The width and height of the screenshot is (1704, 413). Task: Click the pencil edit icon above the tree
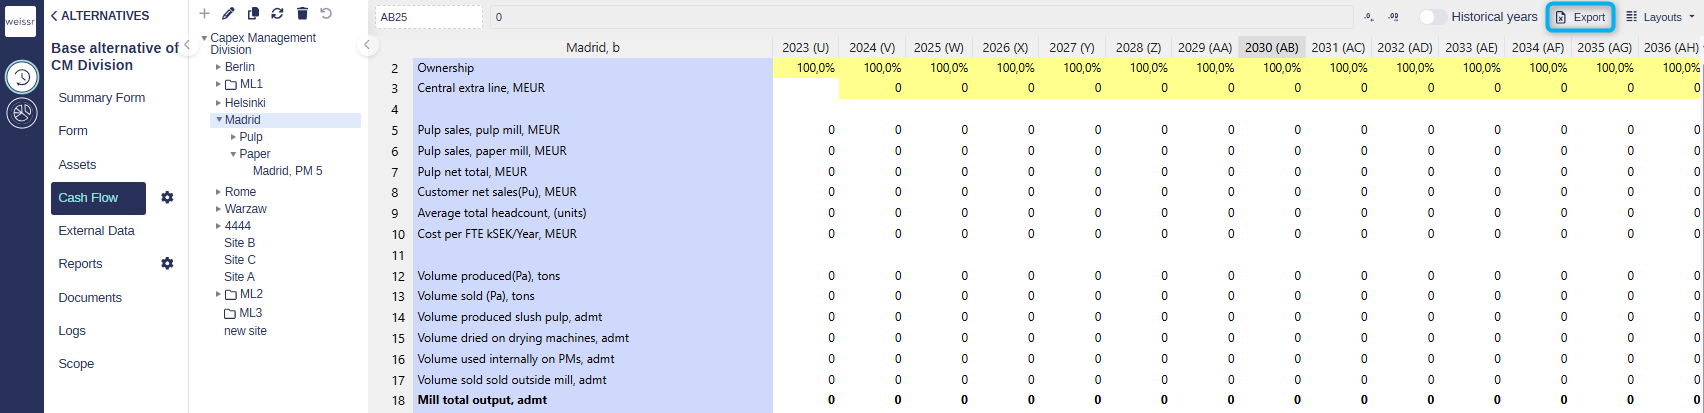point(228,14)
